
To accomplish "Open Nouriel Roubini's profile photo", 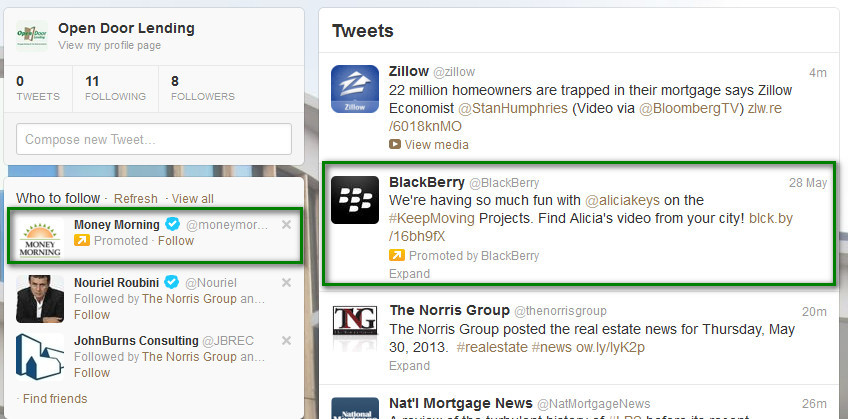I will pos(39,299).
